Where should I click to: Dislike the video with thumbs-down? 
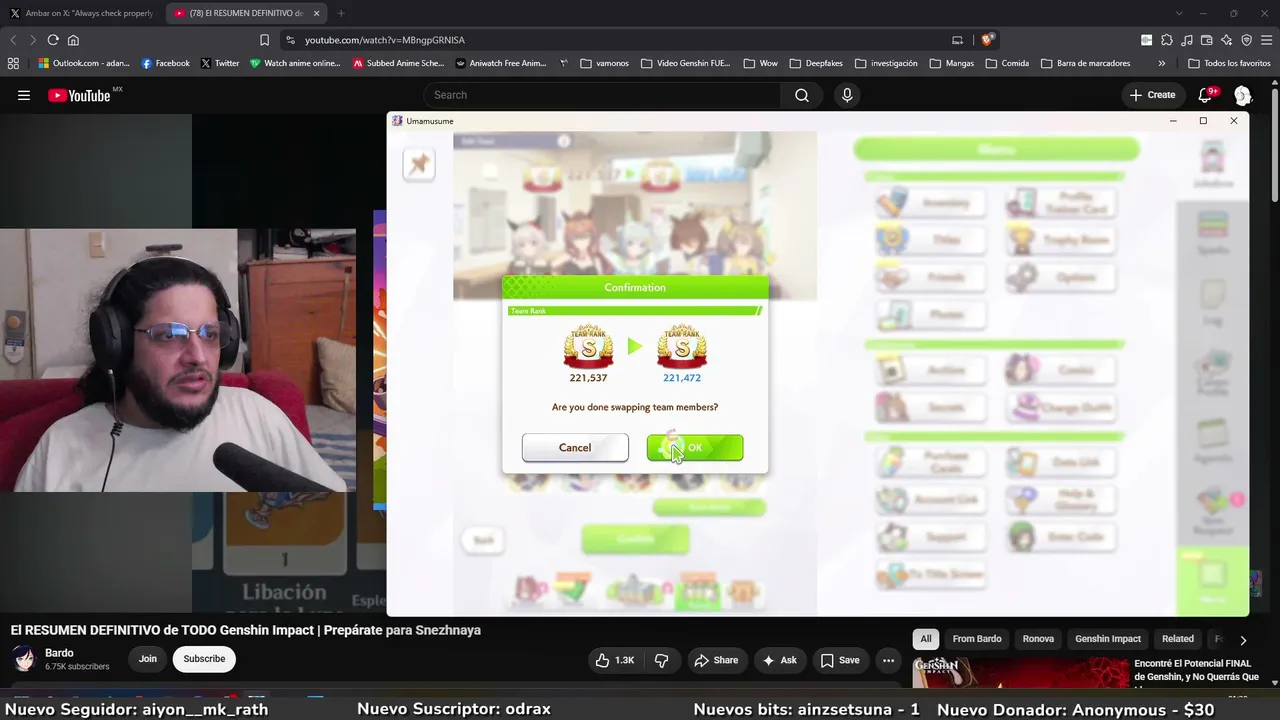(661, 660)
